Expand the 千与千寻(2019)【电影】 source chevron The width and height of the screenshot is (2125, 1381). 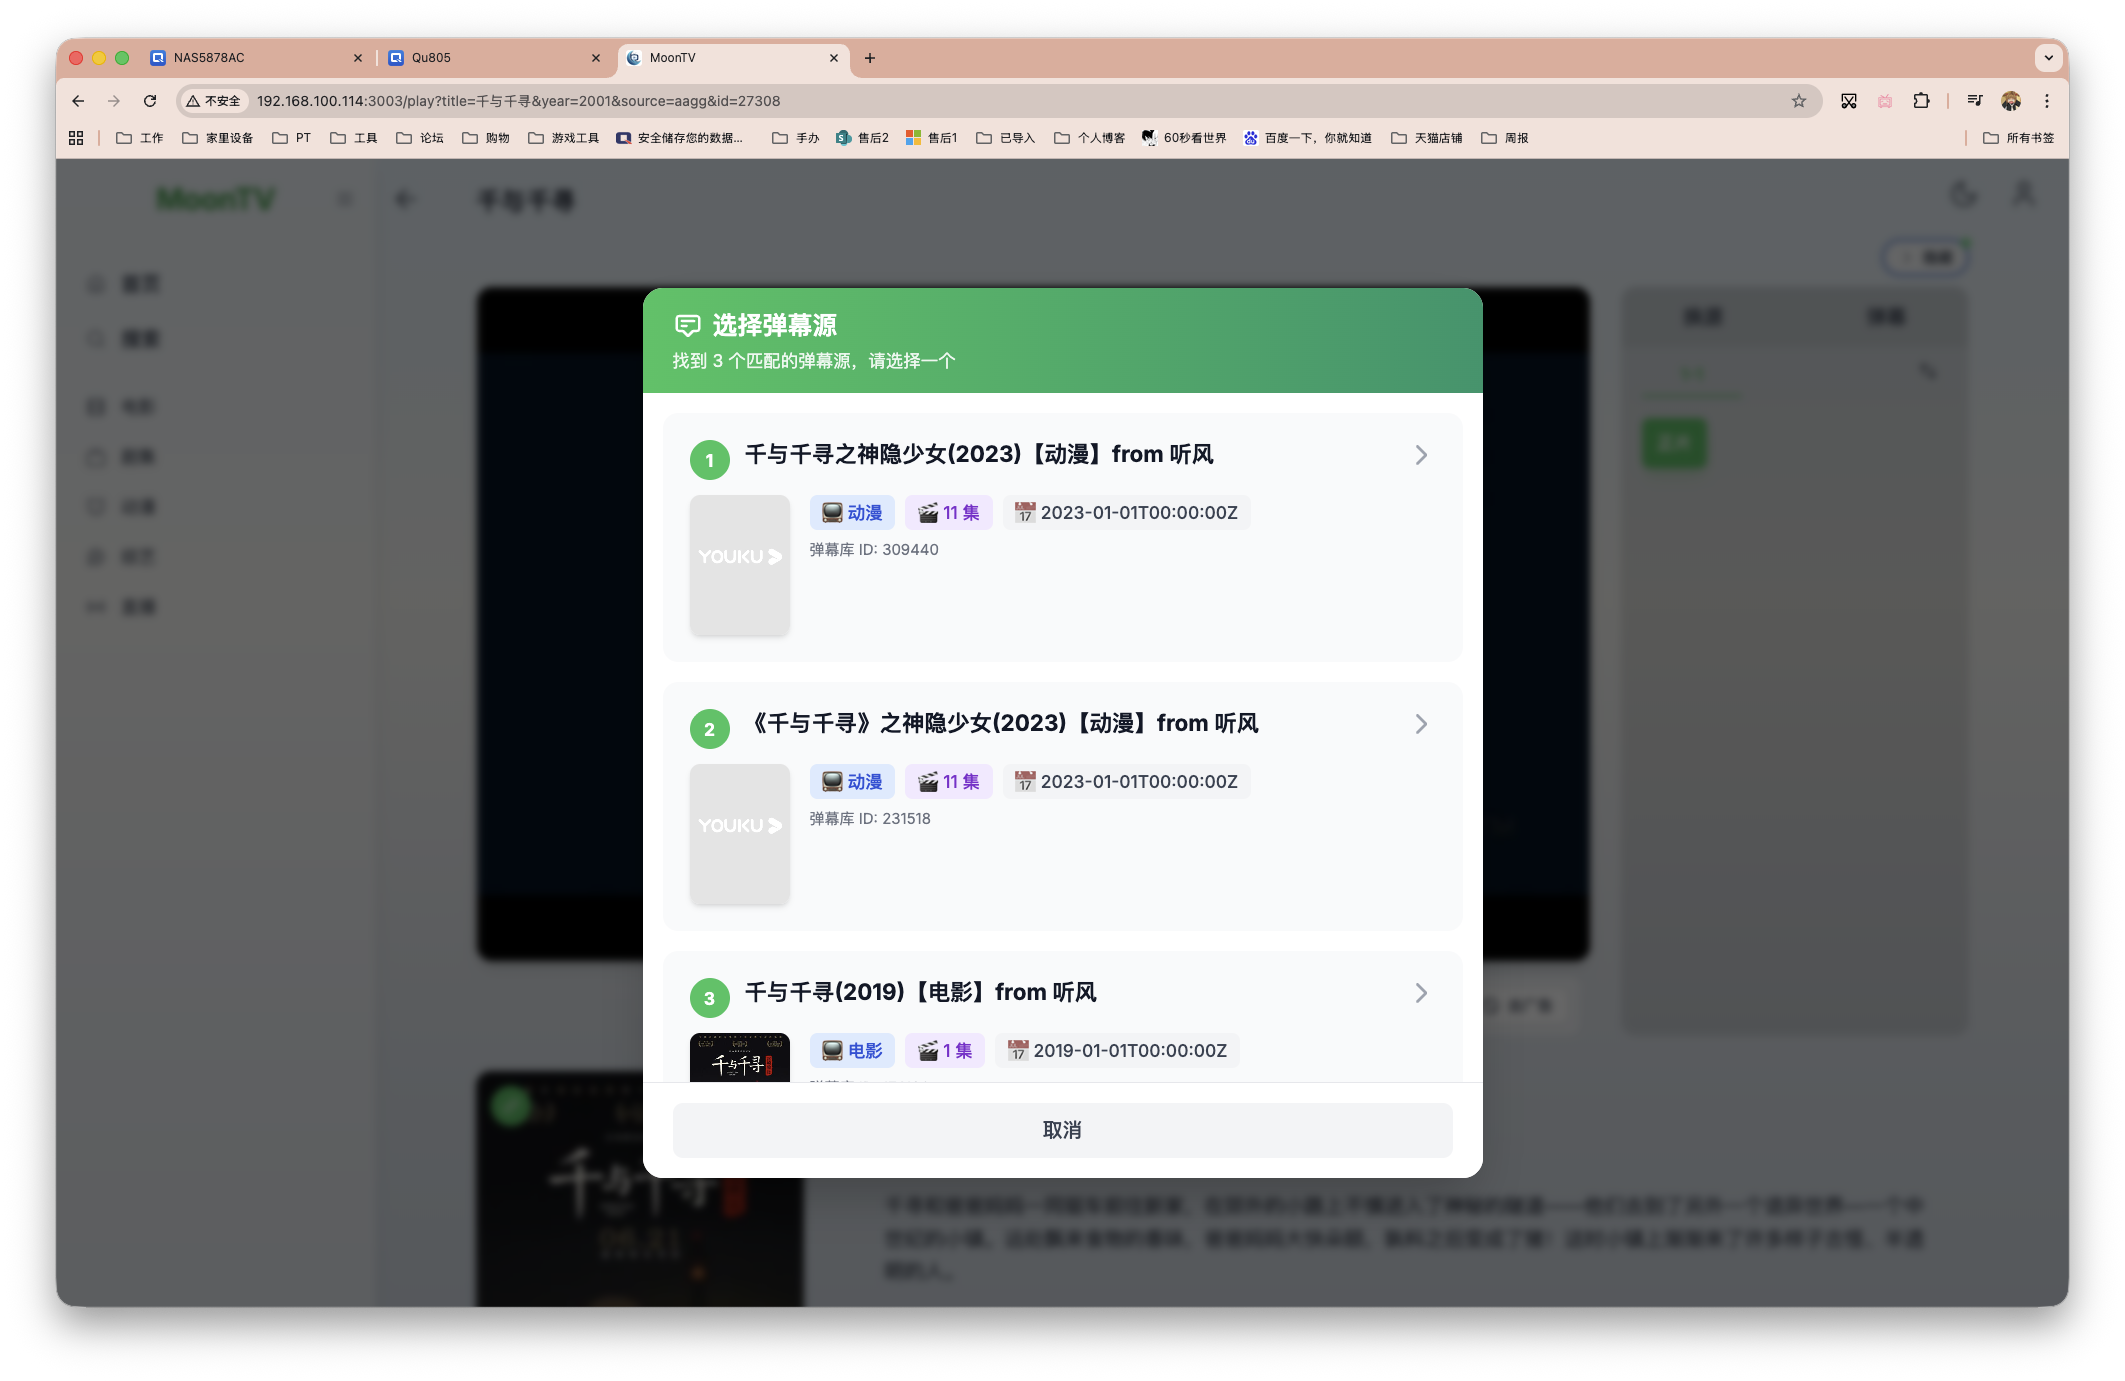point(1421,993)
